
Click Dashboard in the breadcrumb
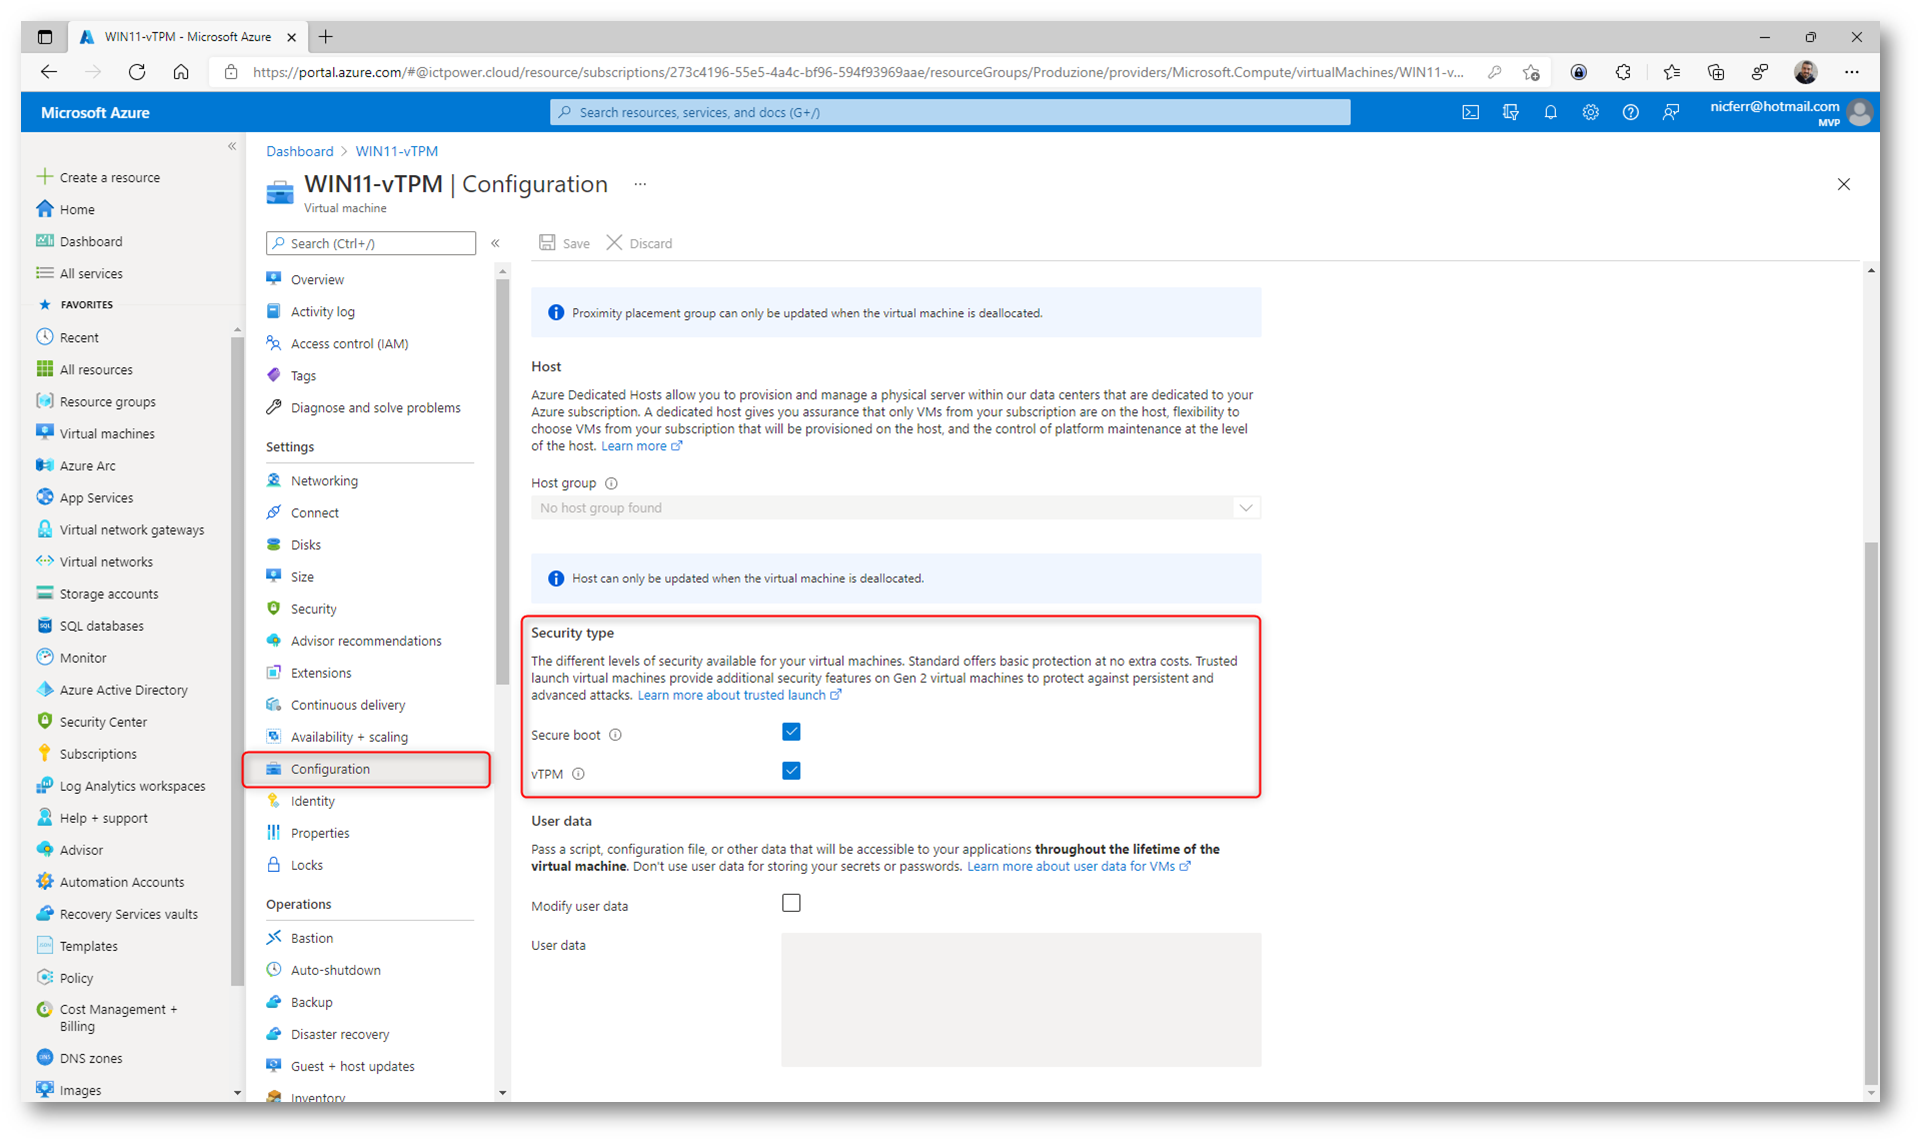[299, 151]
